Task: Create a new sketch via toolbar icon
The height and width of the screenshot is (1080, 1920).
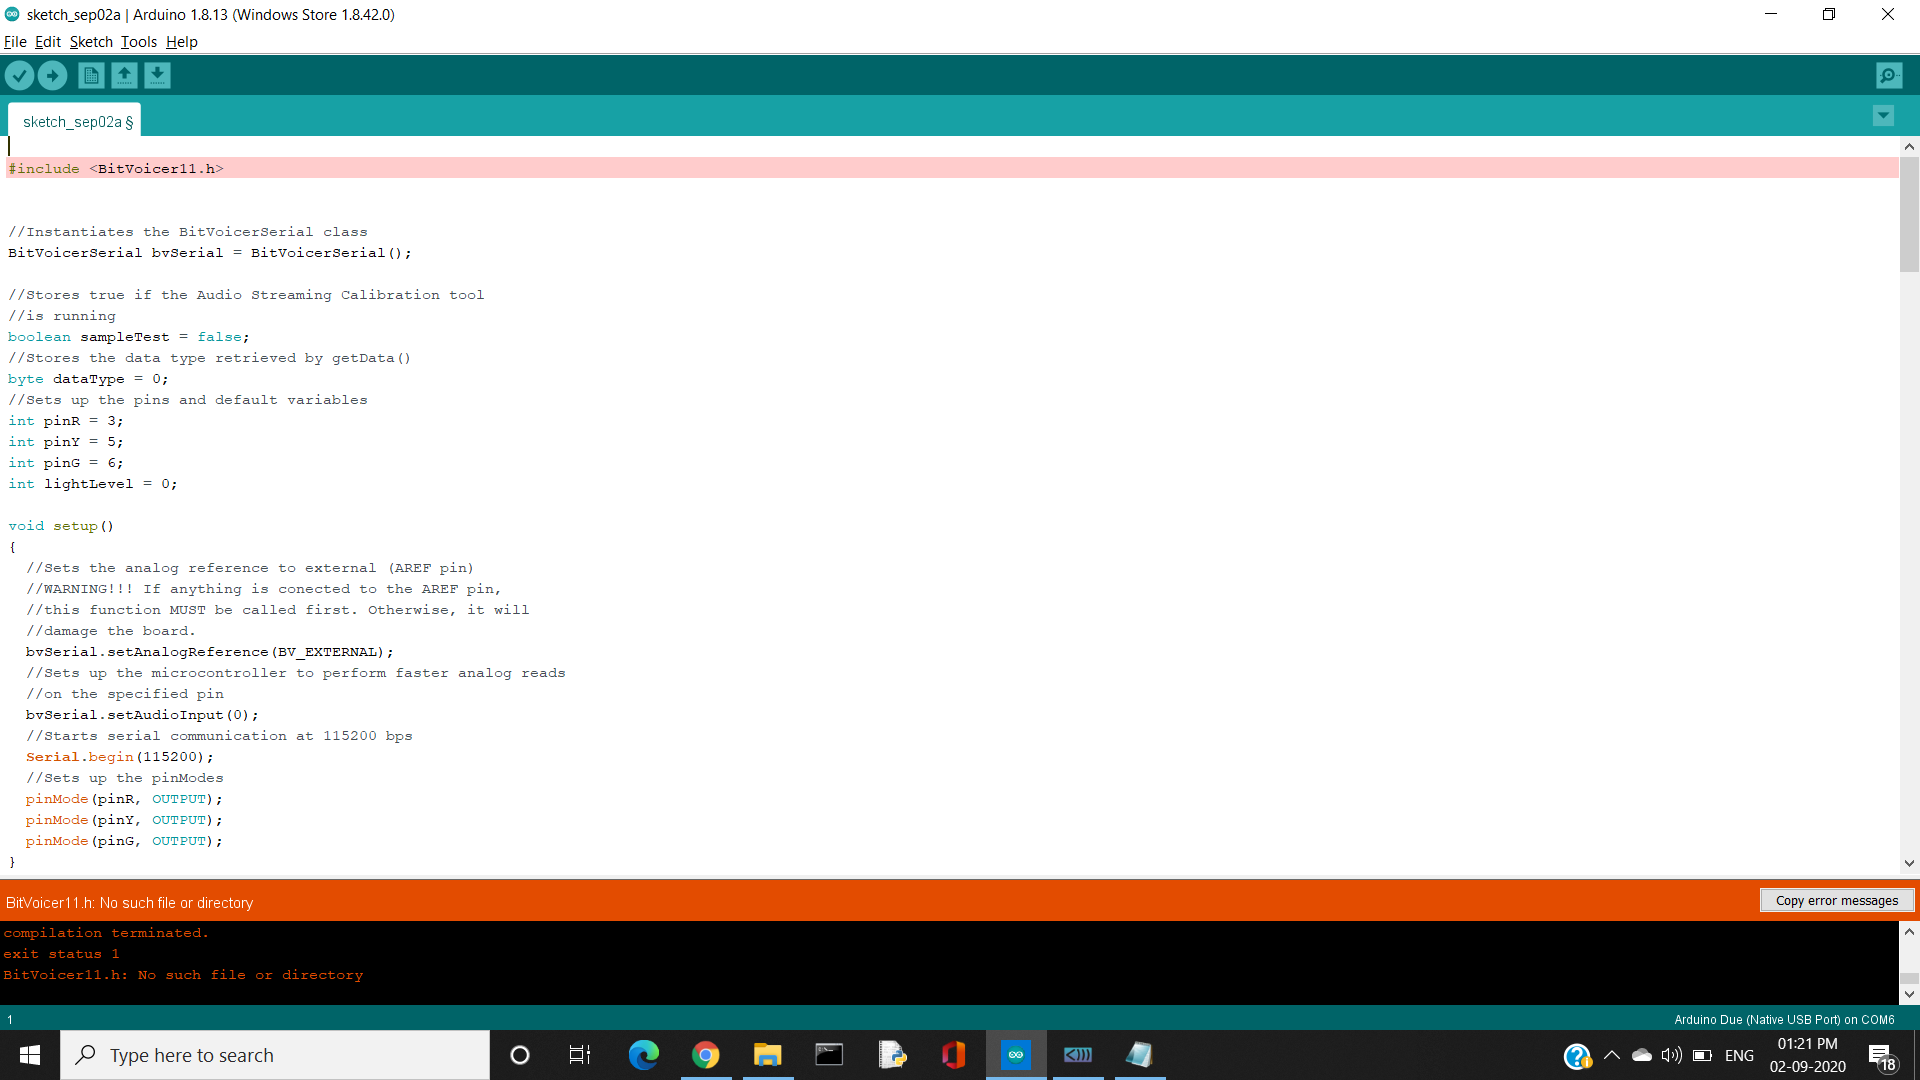Action: click(x=90, y=75)
